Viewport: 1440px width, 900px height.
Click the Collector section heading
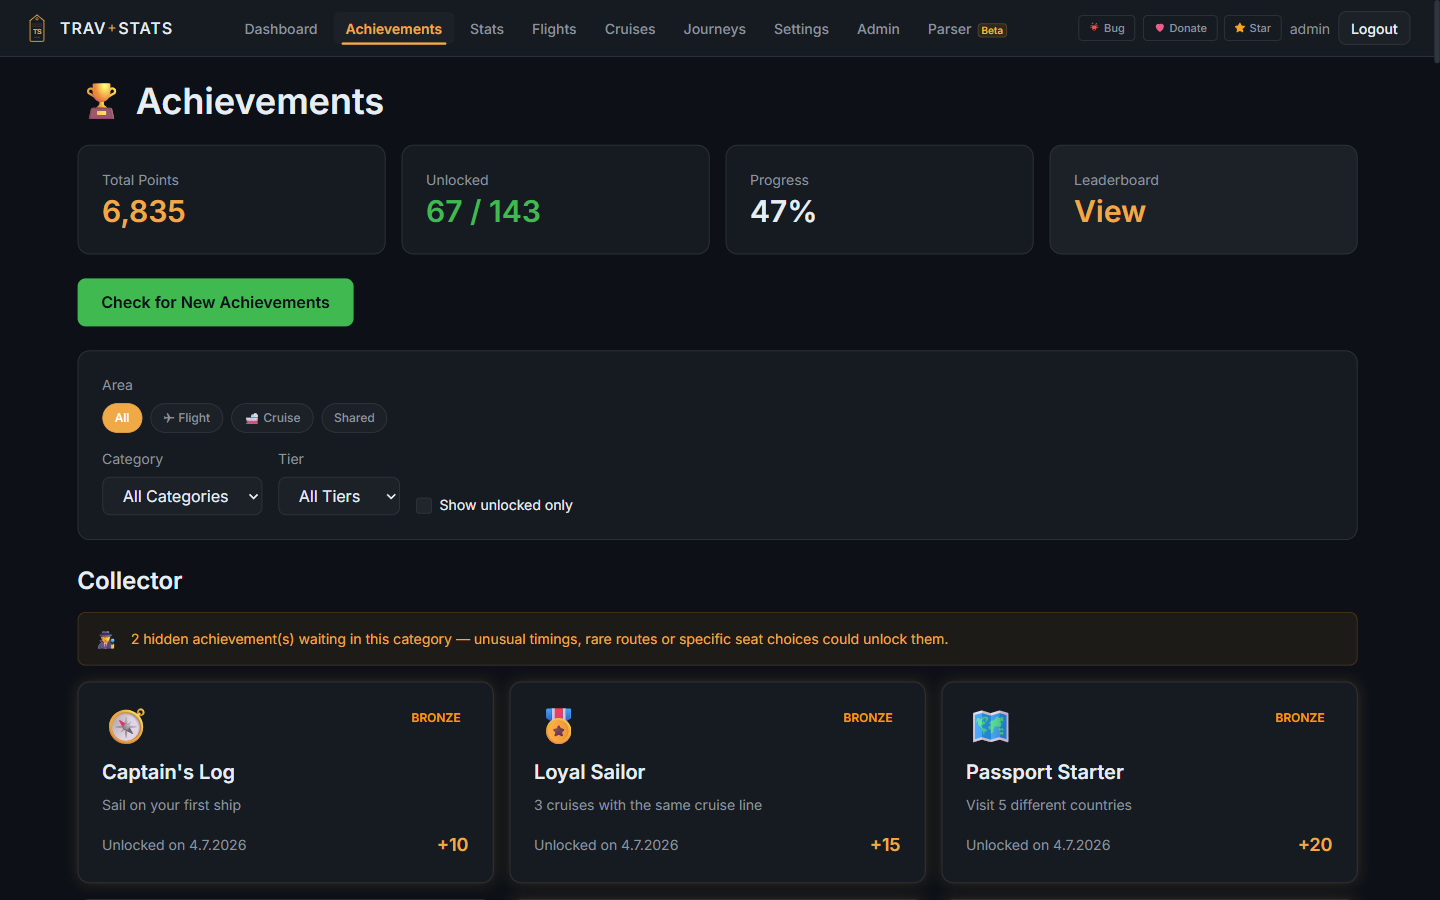point(130,581)
